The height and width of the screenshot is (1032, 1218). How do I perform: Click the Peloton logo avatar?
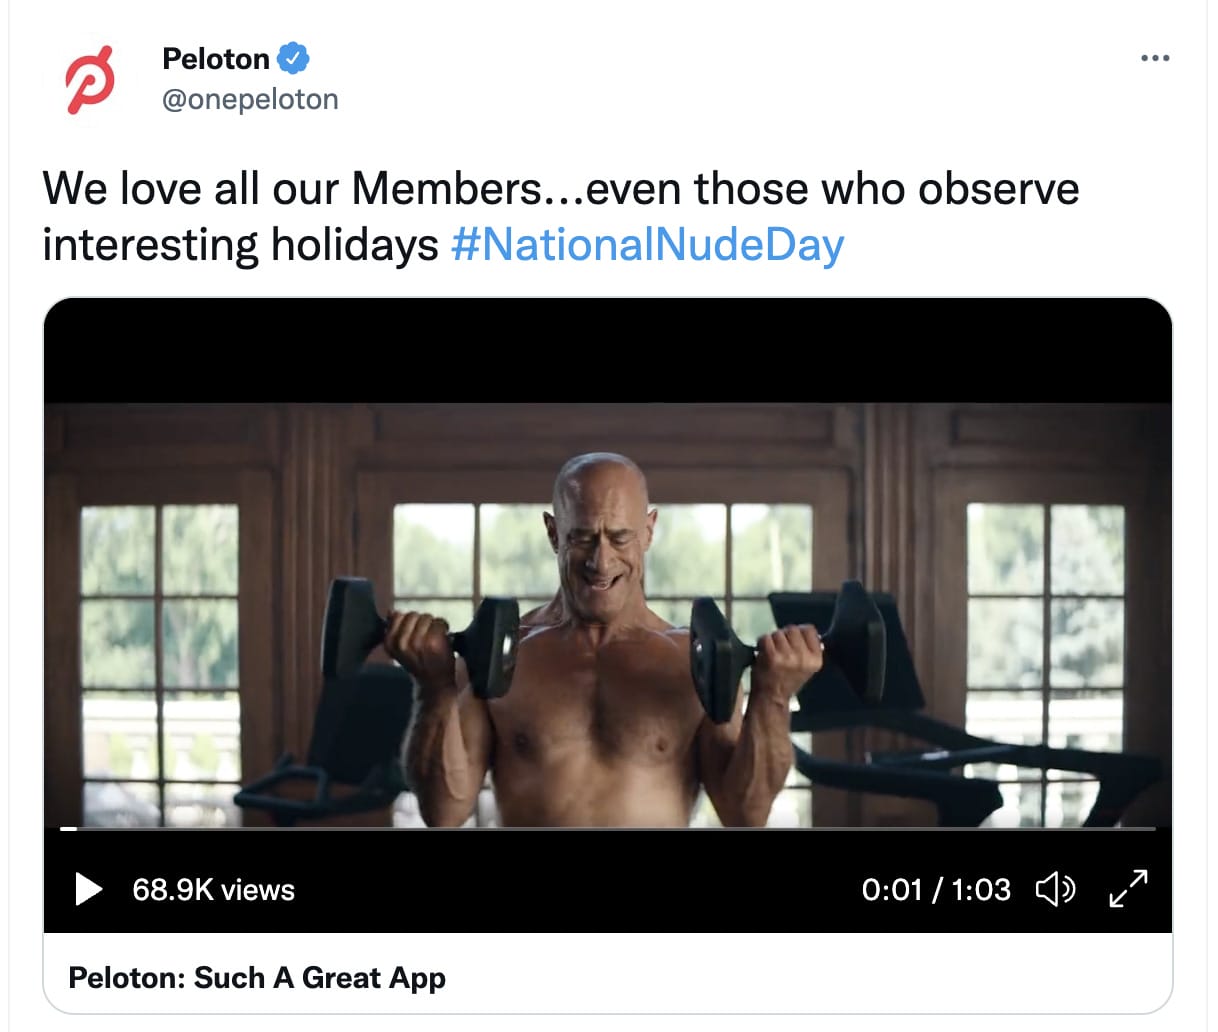pyautogui.click(x=89, y=80)
